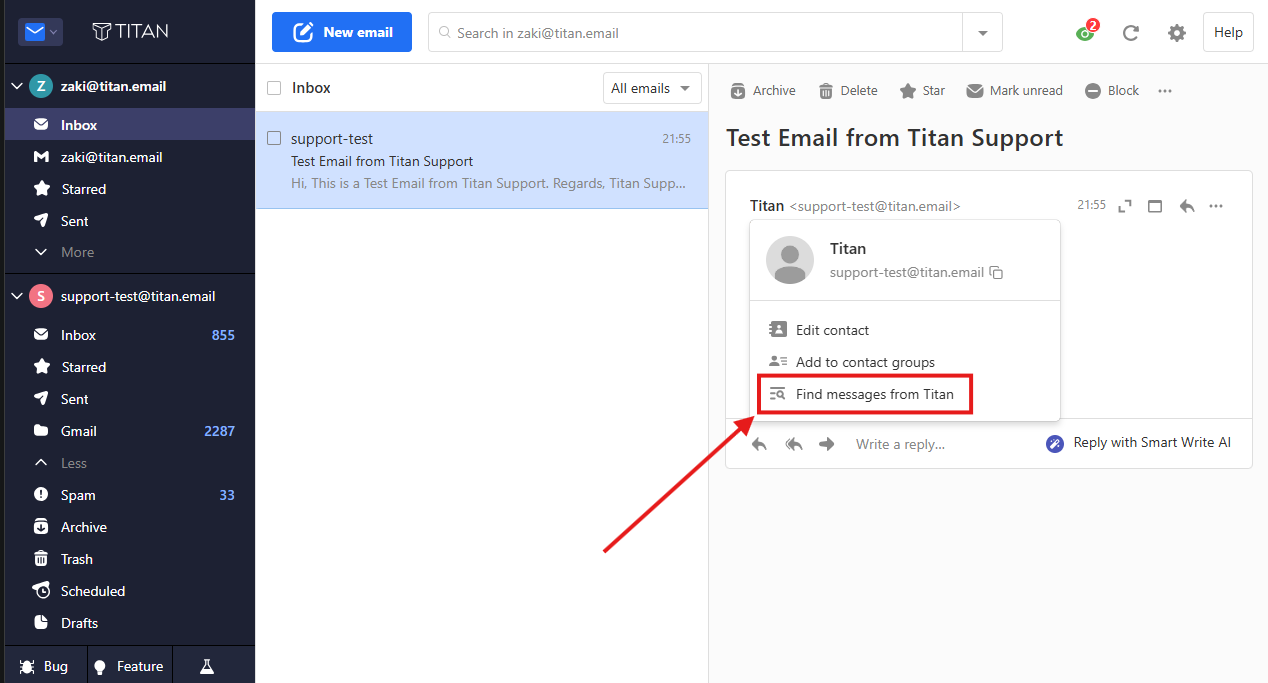Expand the message with the expand icon

1125,206
